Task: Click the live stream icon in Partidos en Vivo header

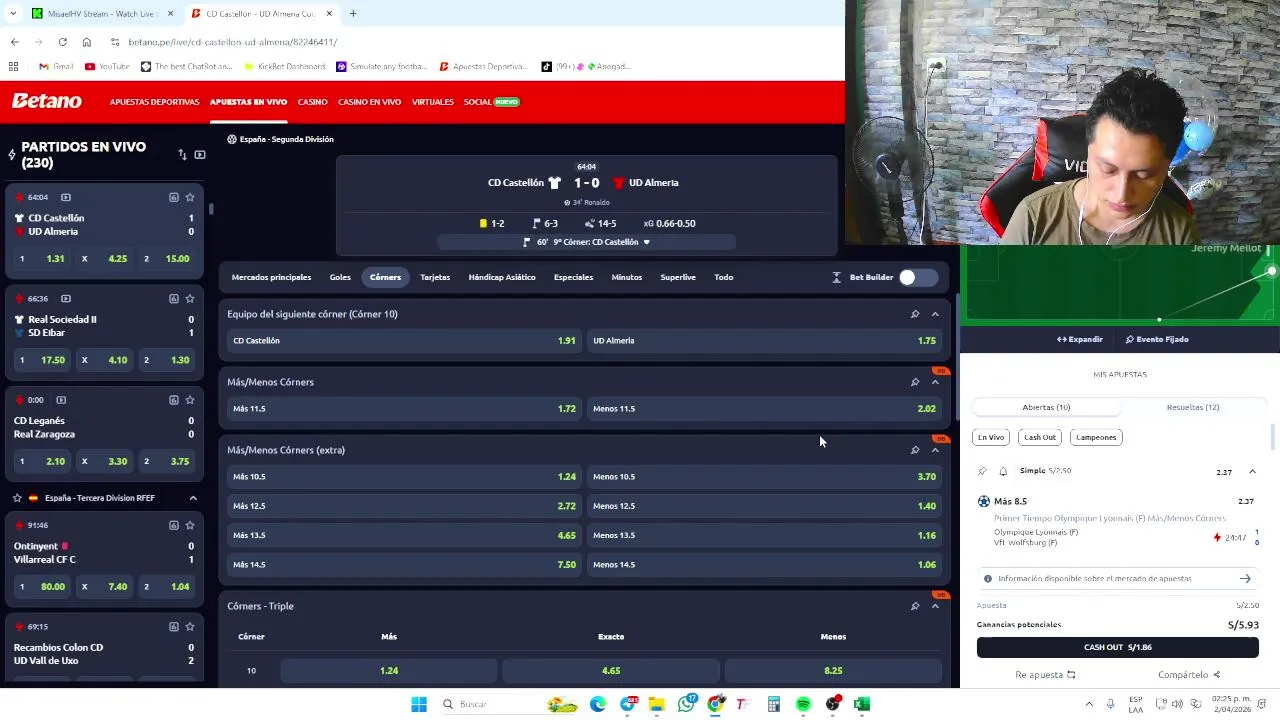Action: pos(200,155)
